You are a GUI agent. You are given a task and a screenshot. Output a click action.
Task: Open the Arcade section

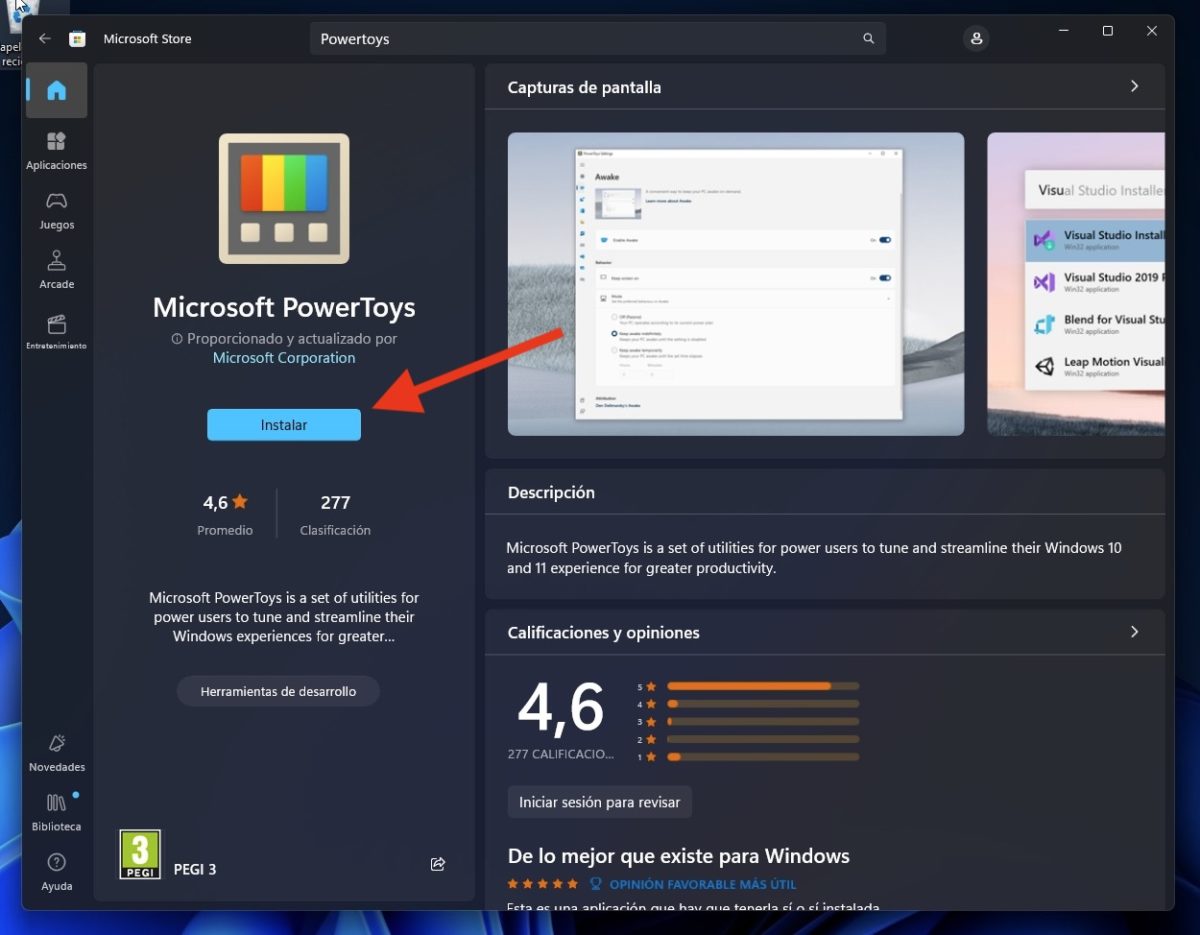(x=57, y=270)
